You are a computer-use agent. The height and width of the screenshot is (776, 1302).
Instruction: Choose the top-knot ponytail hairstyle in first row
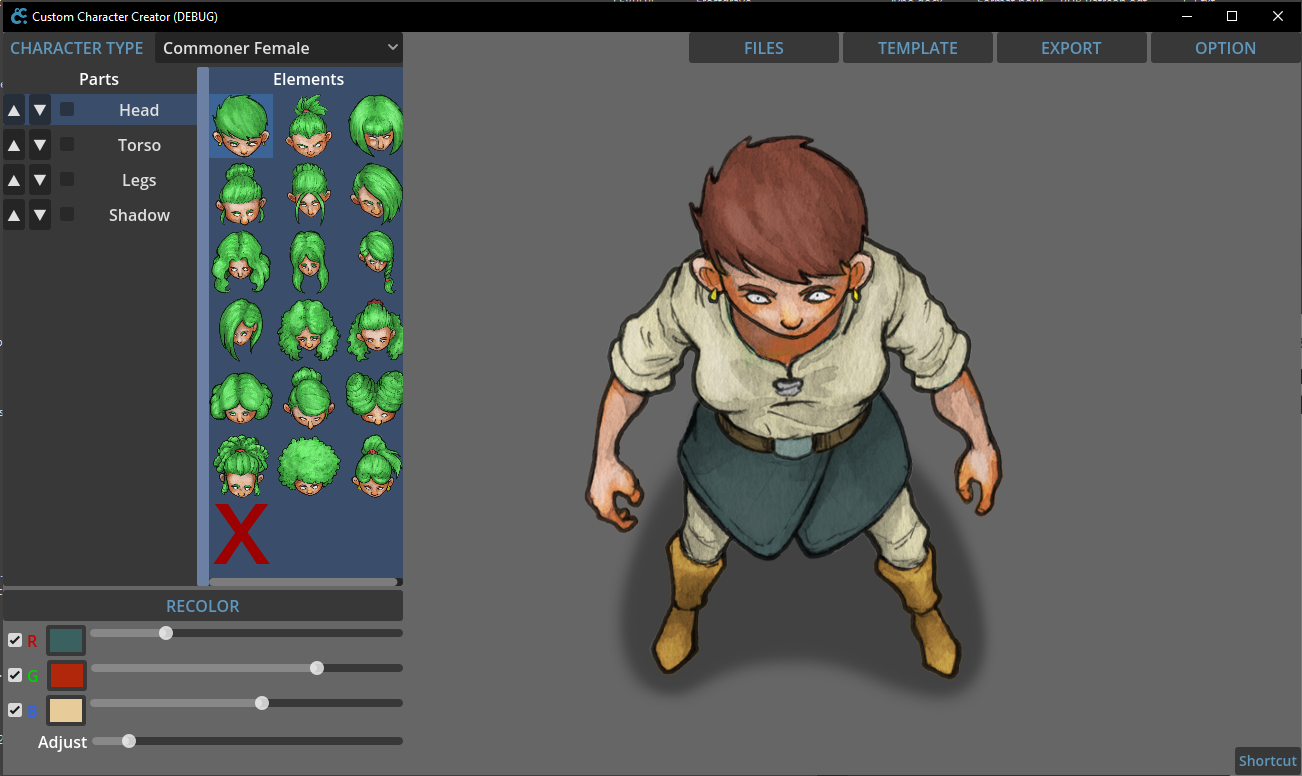point(308,126)
